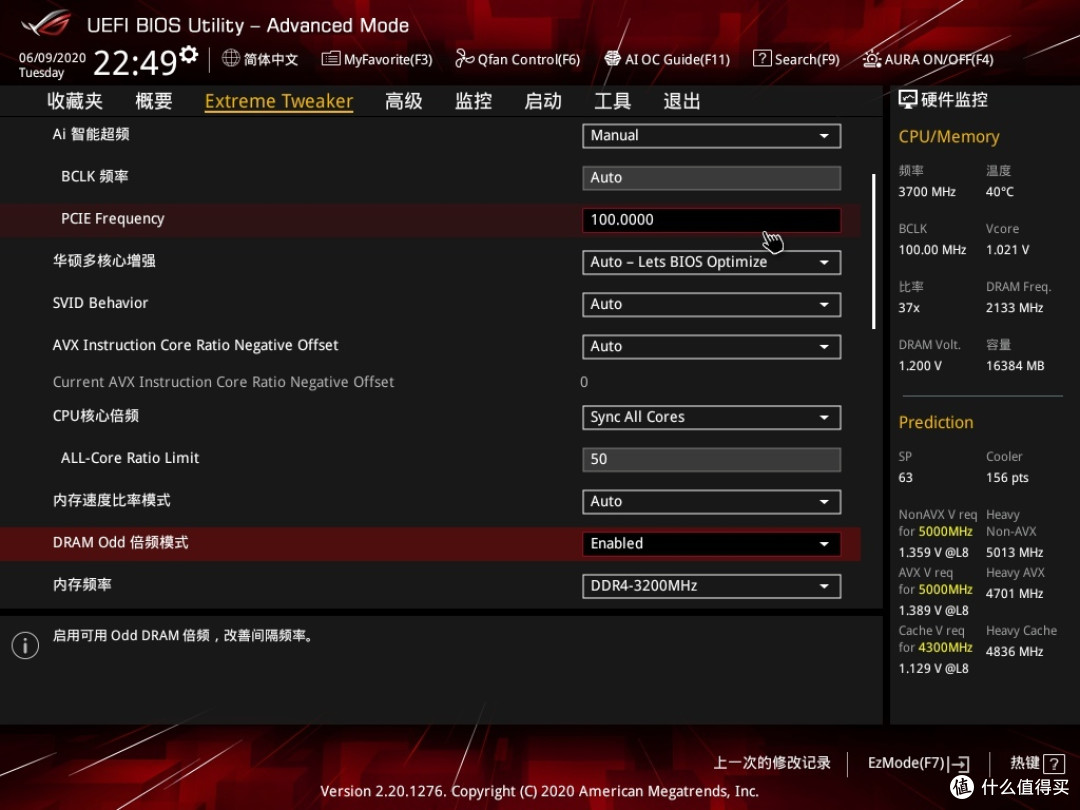Click the BCLK 频率 Auto field

712,178
